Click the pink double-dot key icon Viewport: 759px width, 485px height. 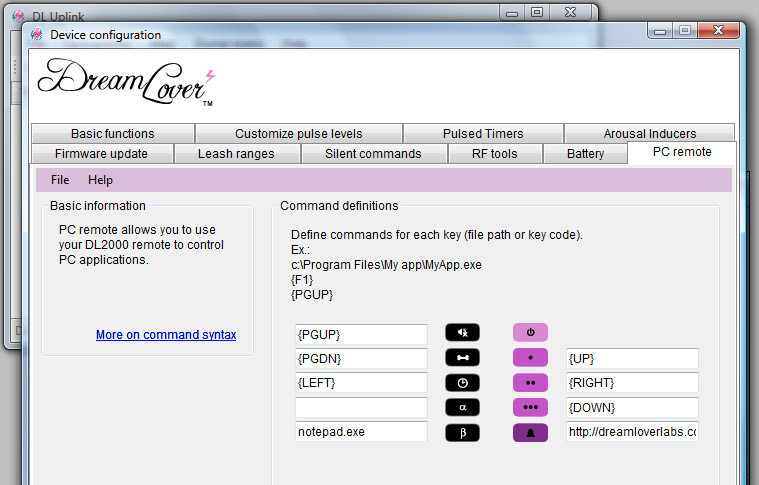[530, 383]
